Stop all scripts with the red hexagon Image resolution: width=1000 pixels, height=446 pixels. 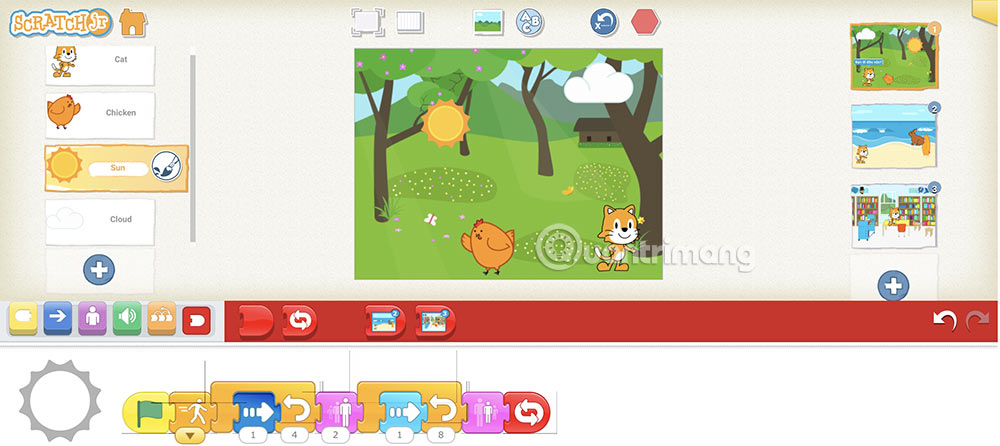(645, 22)
